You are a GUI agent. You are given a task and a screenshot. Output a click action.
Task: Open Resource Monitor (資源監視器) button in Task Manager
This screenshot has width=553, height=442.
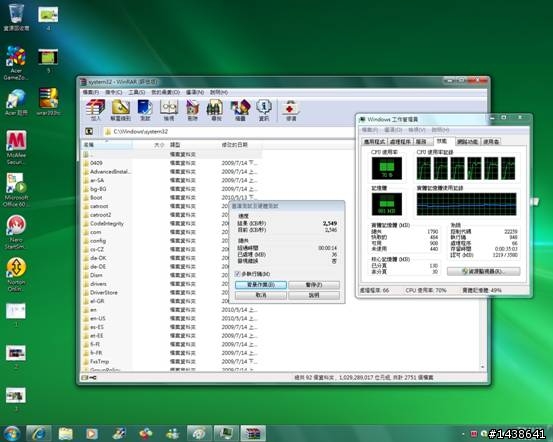[x=483, y=271]
